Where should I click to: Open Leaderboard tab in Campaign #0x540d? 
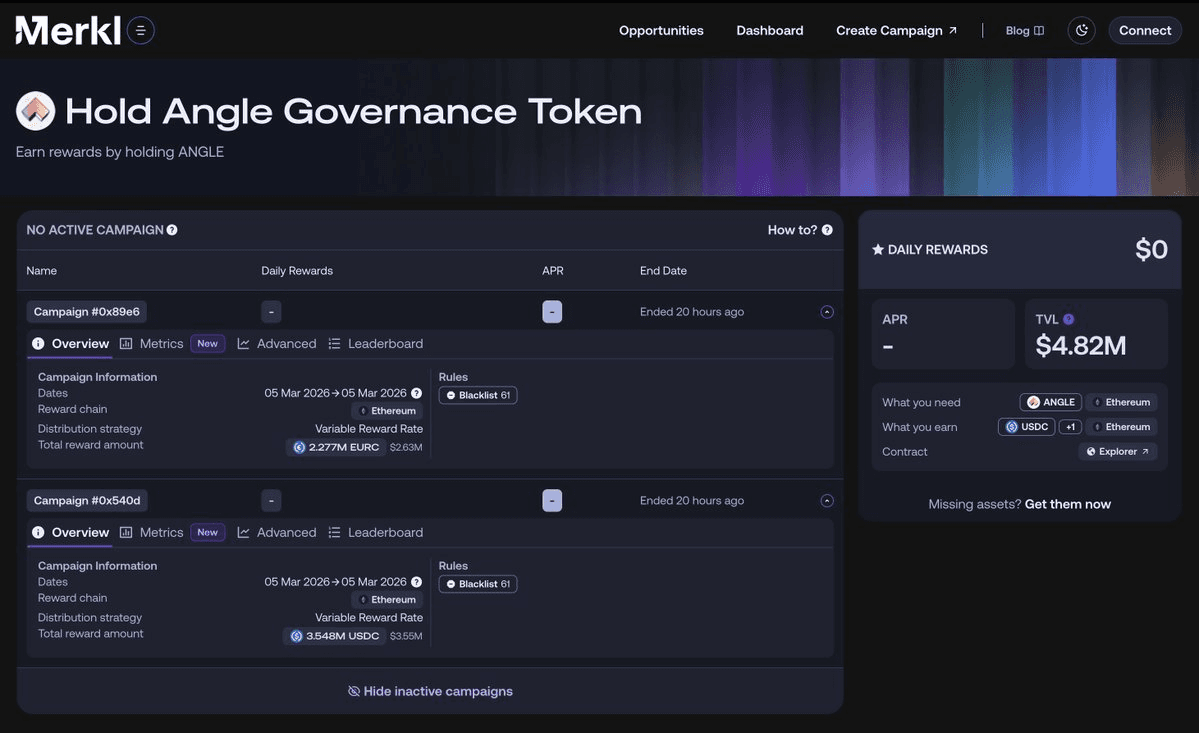[376, 533]
